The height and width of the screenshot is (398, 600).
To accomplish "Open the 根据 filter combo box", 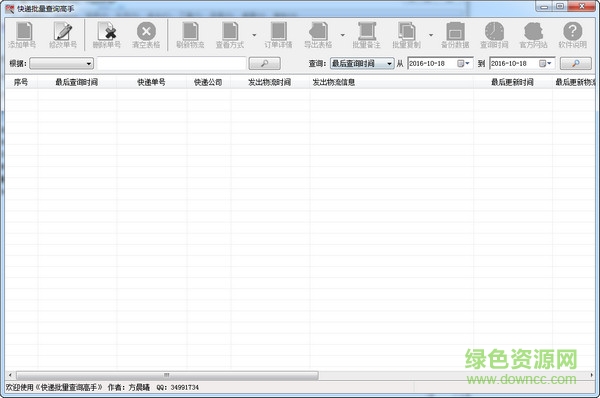I will tap(62, 64).
